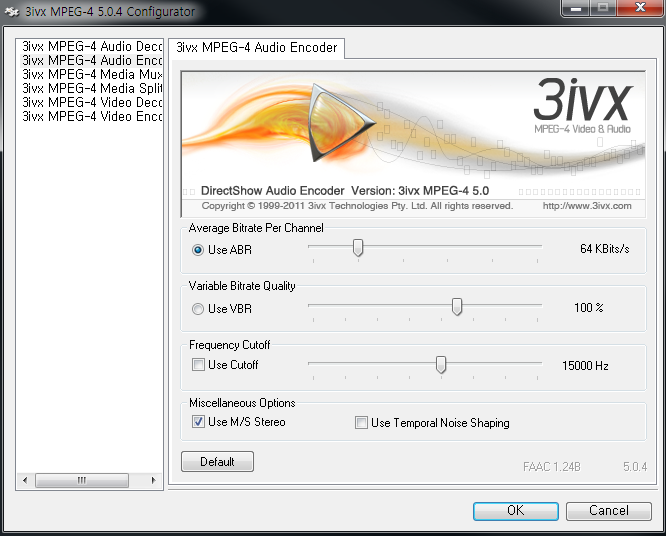
Task: Click the configurator title bar app icon
Action: click(x=11, y=12)
